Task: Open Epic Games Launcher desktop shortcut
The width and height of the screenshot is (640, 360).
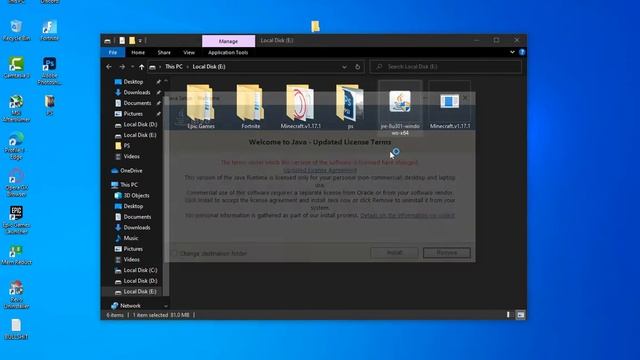Action: (16, 220)
